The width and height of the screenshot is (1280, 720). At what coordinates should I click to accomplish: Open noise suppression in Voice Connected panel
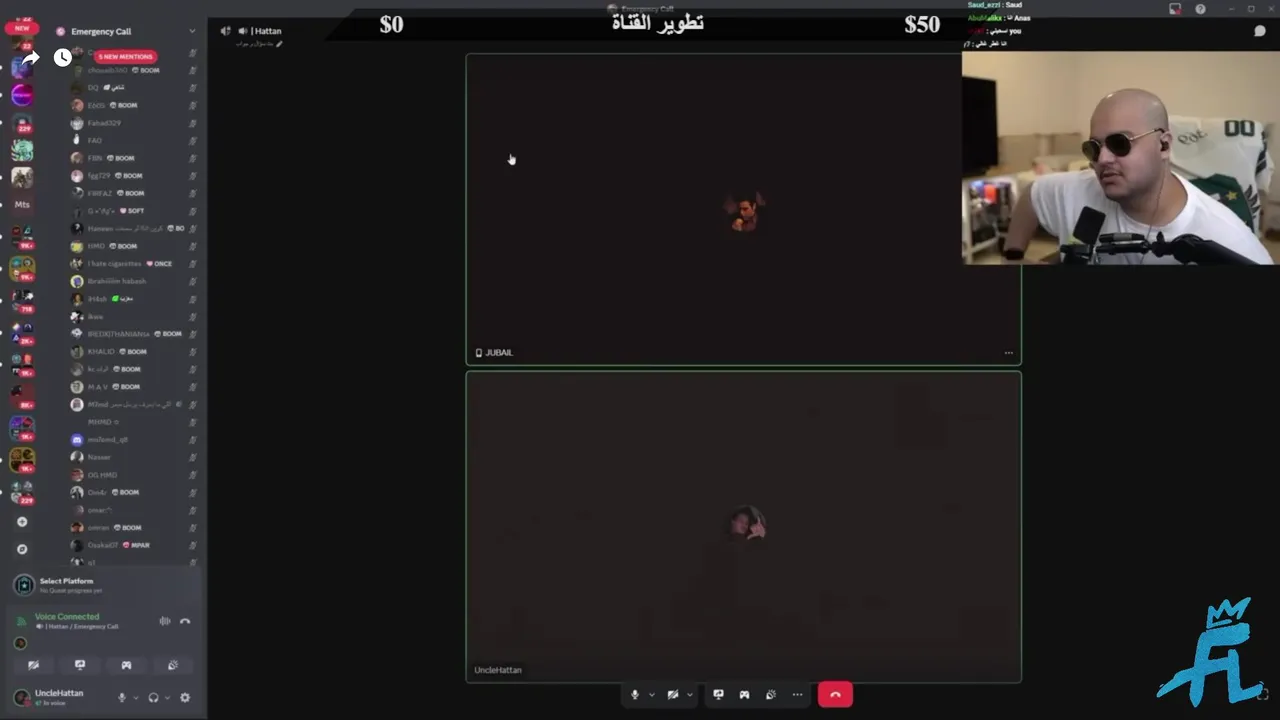click(165, 621)
